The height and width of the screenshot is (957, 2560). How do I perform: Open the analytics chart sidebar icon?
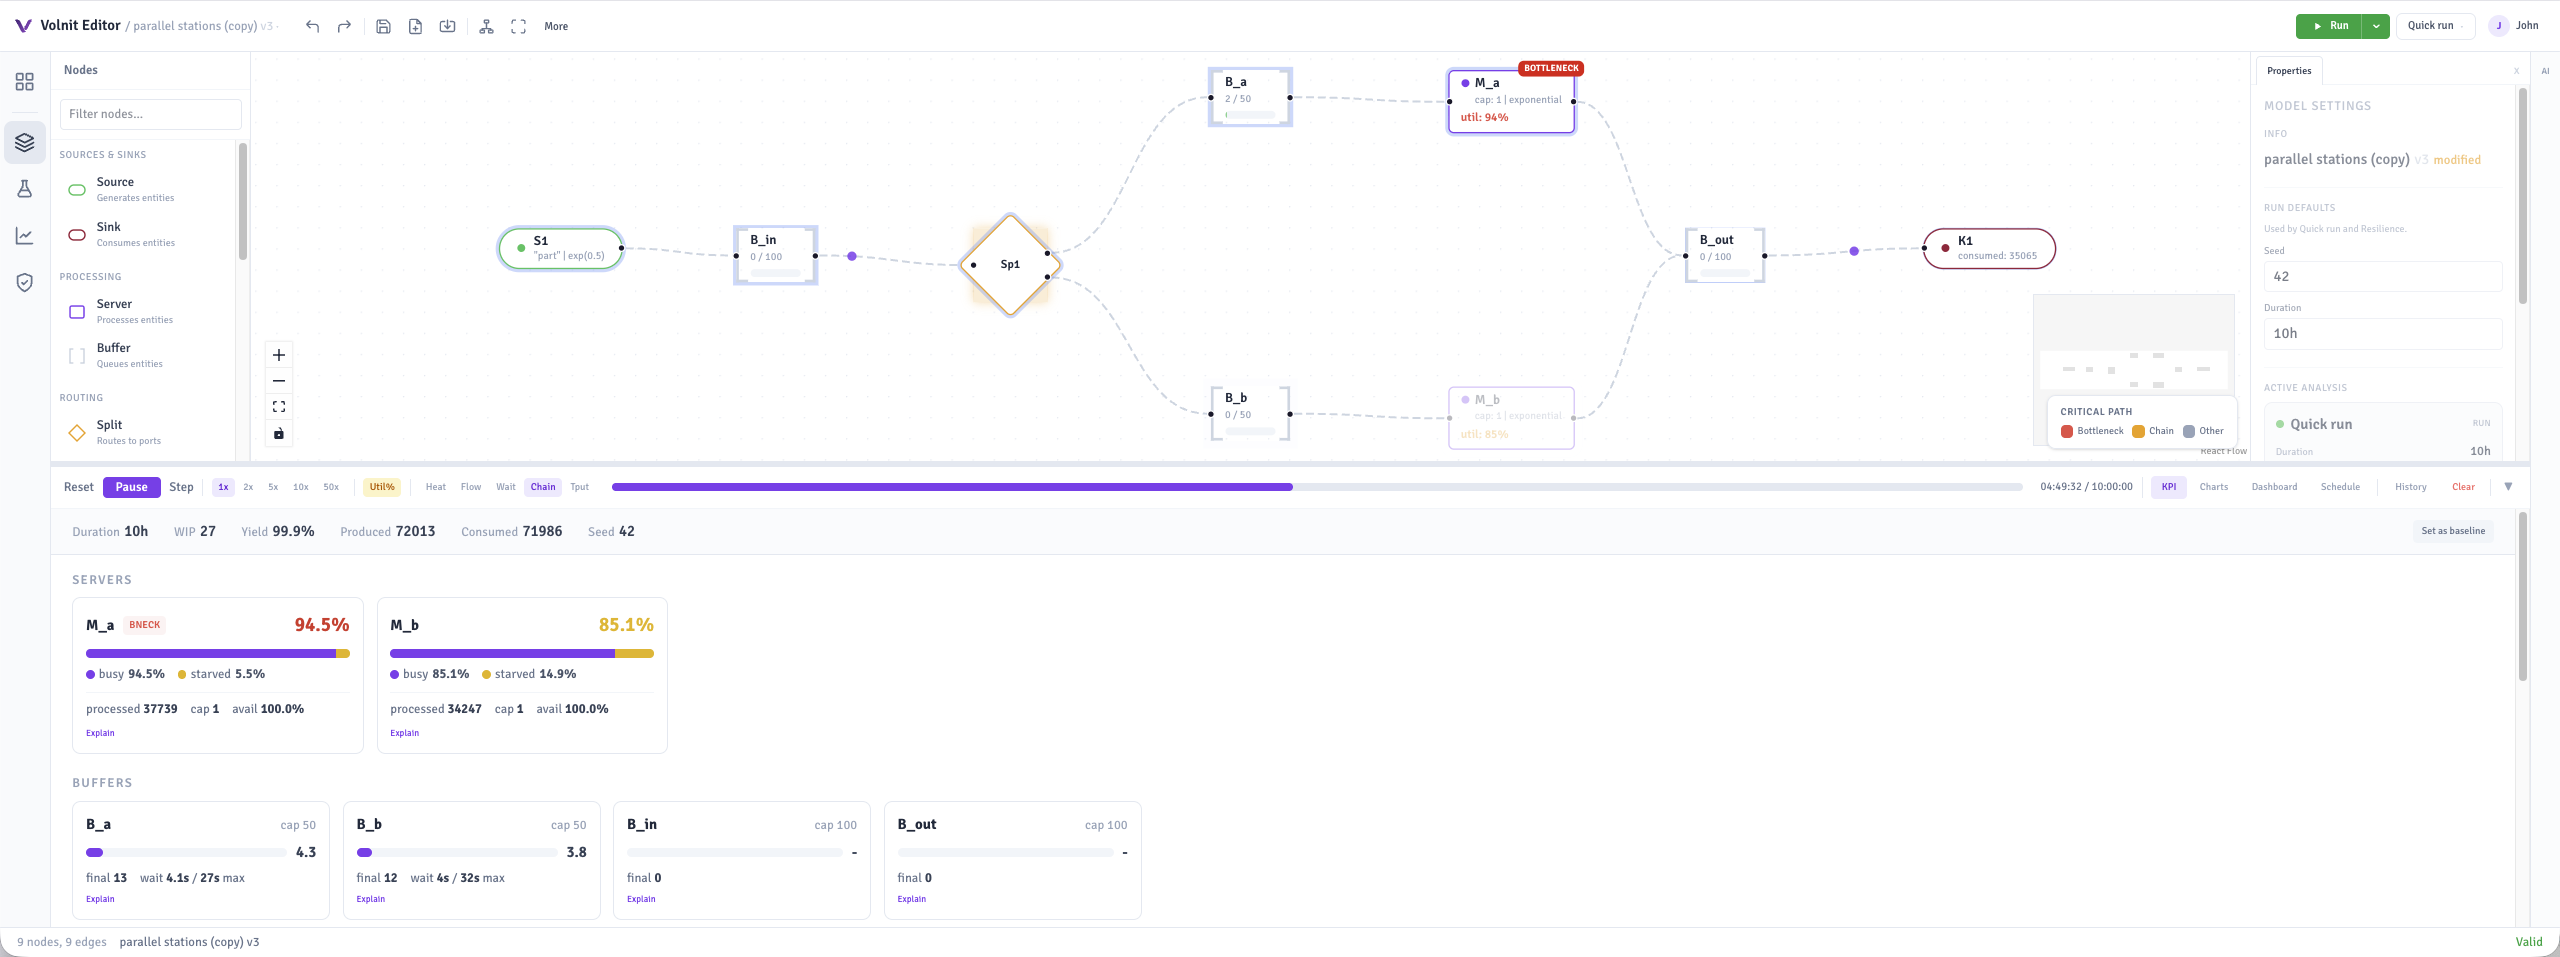(x=25, y=236)
